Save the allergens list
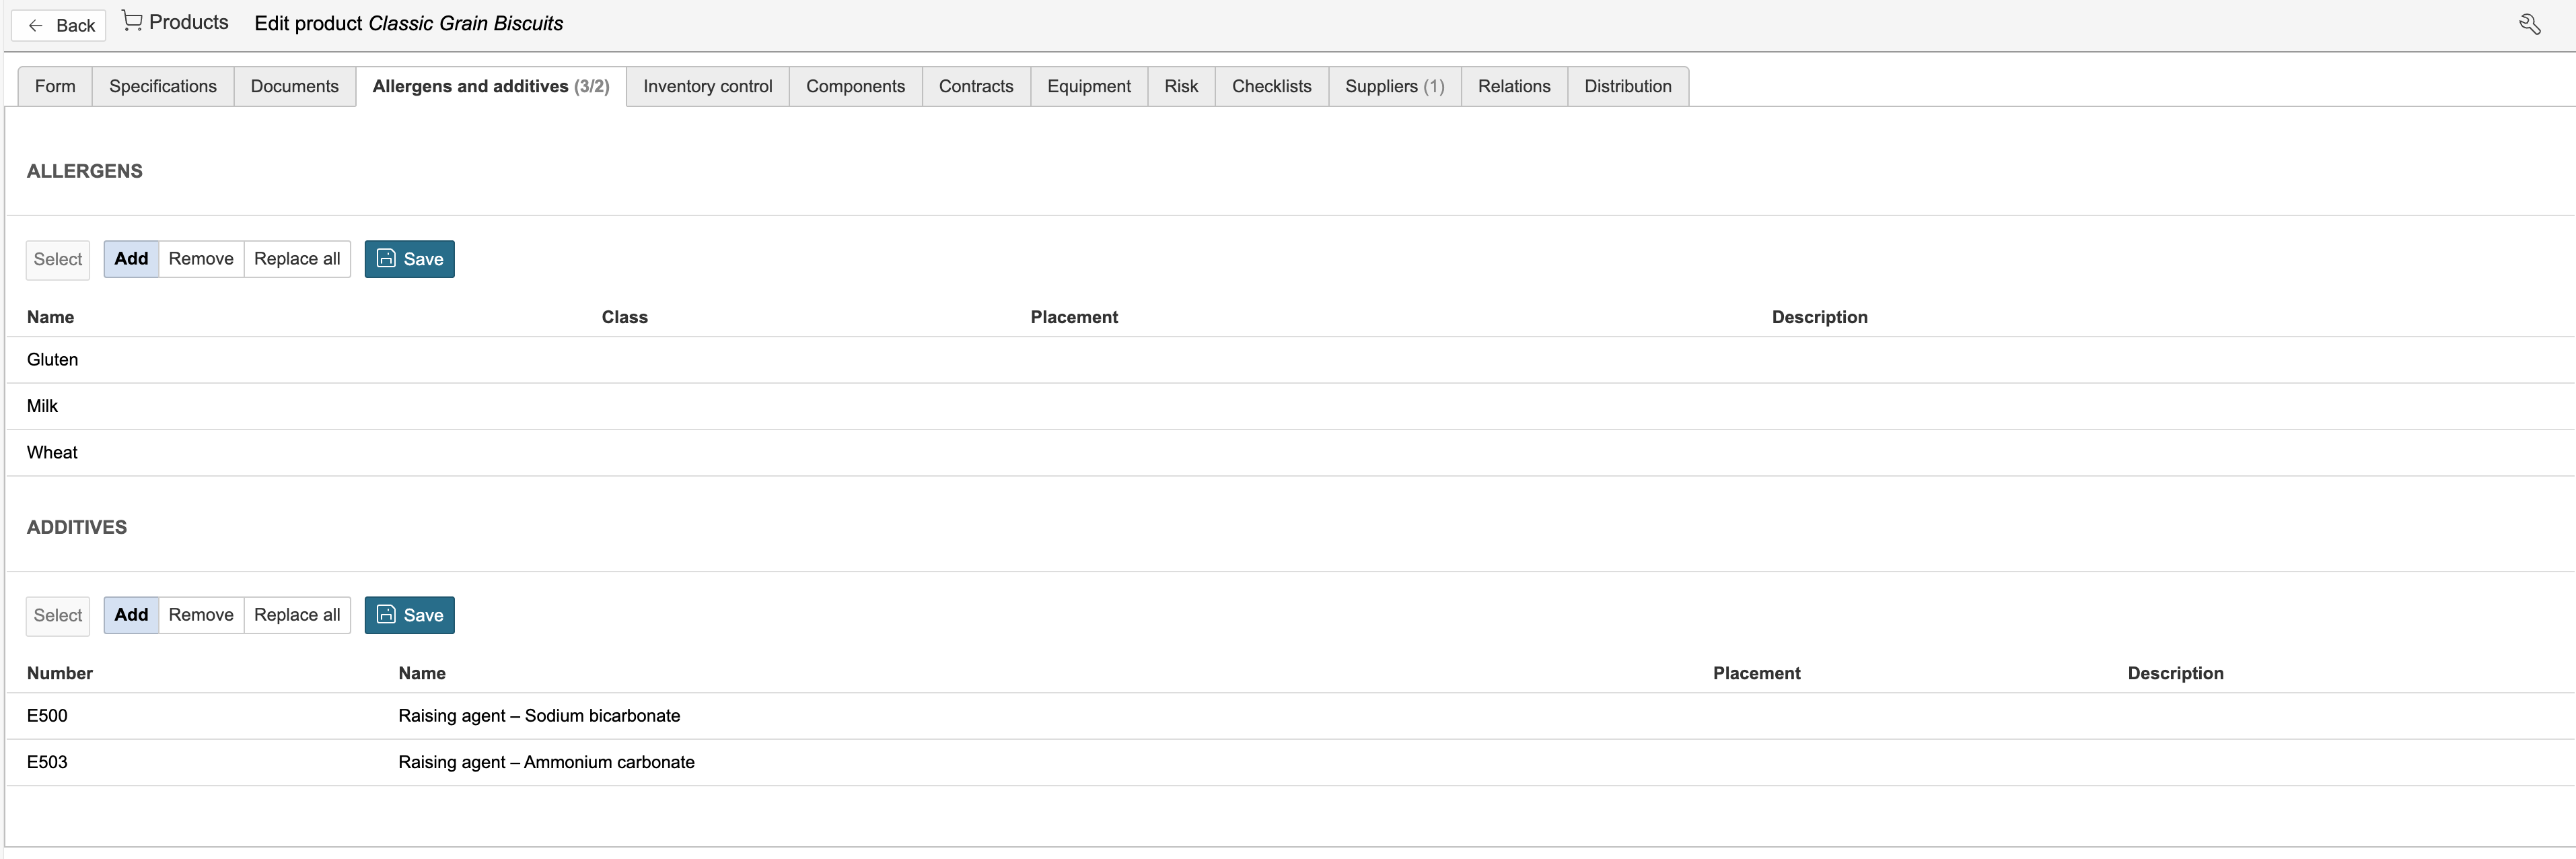2576x859 pixels. 409,259
